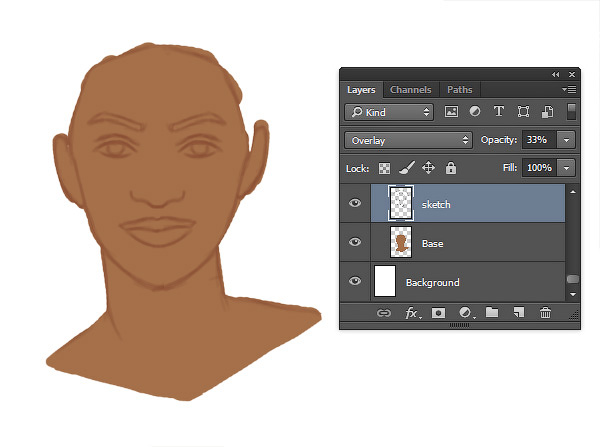Click the Add layer style fx button
The image size is (600, 447).
pyautogui.click(x=412, y=313)
